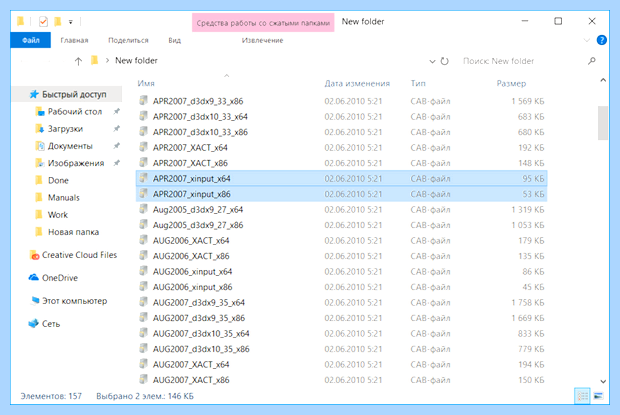Open the address bar history dropdown
This screenshot has height=415, width=620.
click(x=432, y=61)
